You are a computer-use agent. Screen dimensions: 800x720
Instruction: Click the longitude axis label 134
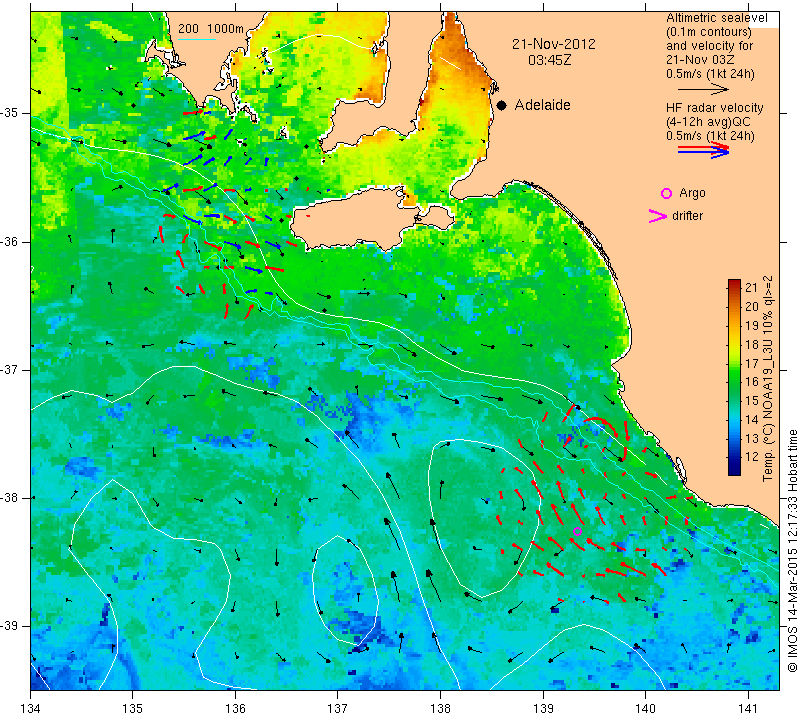tap(31, 708)
